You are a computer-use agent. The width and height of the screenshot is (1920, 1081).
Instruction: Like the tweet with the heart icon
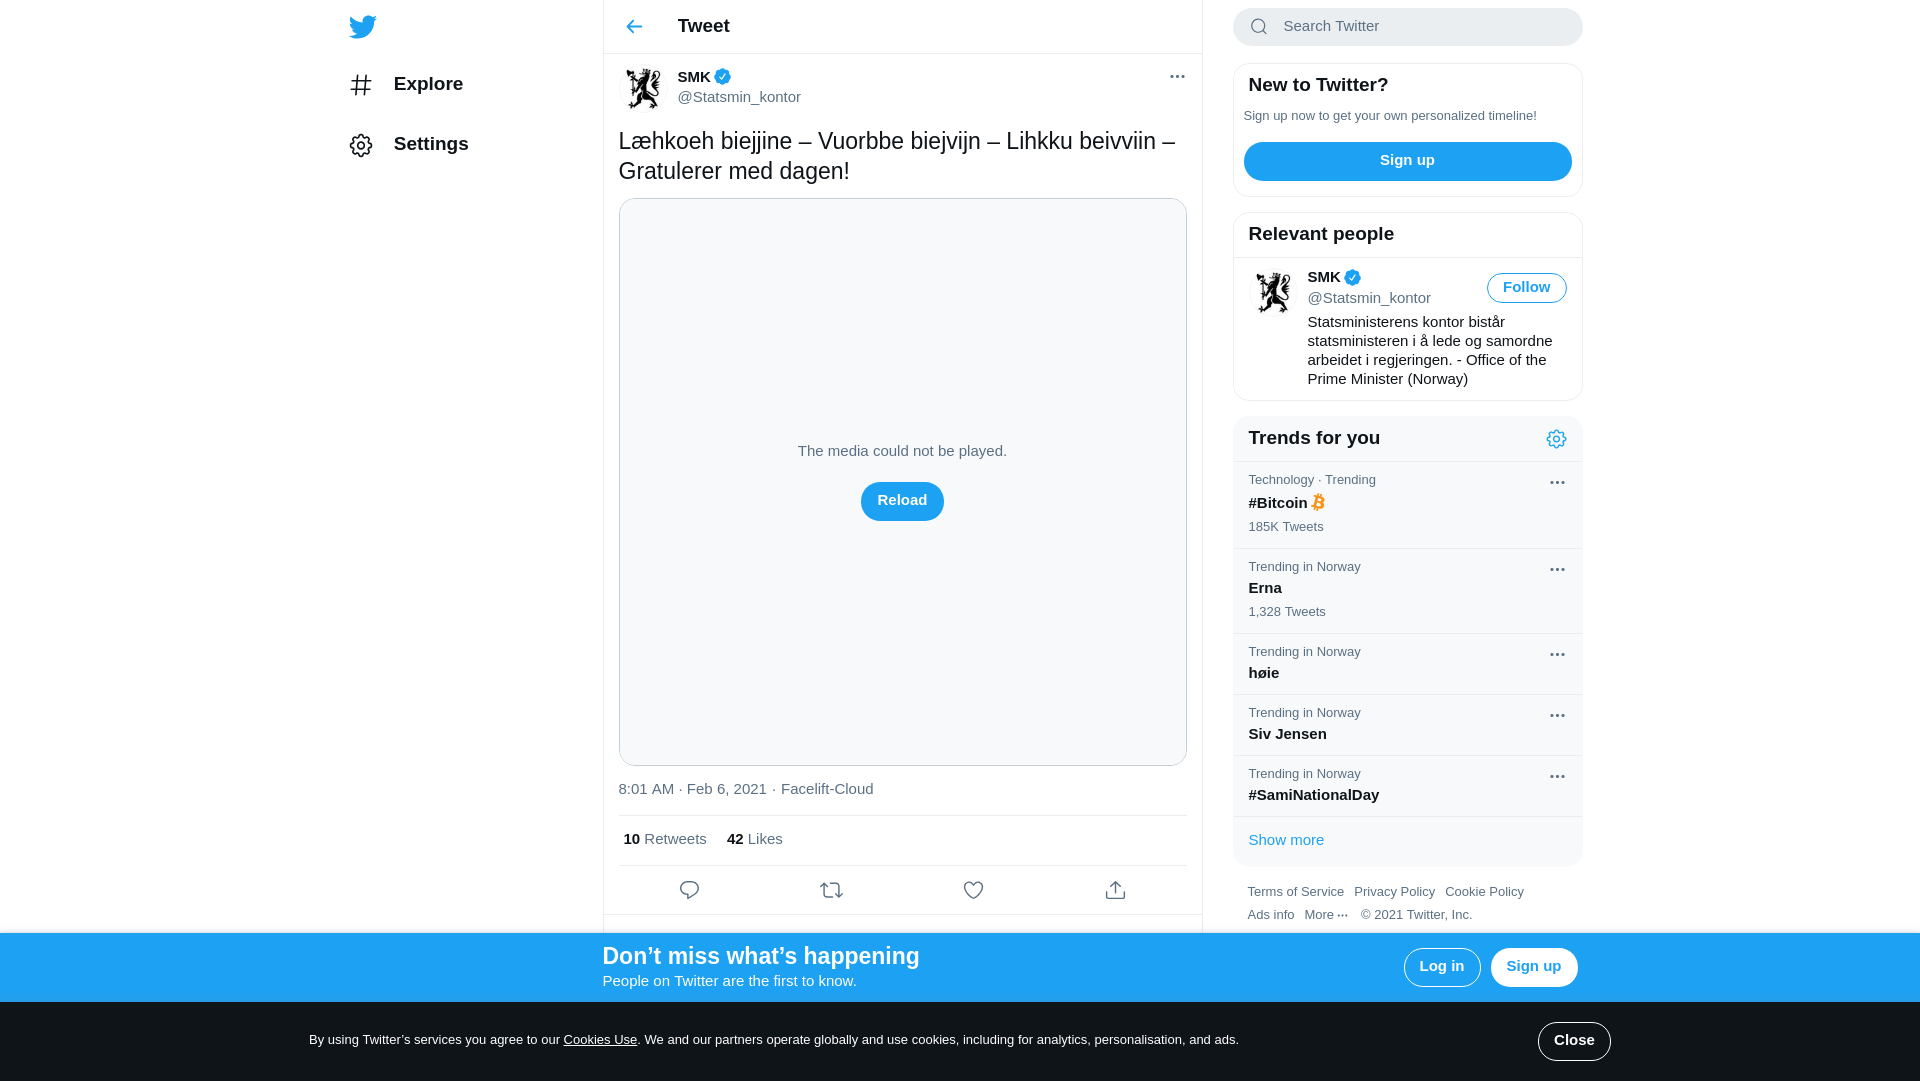point(973,890)
